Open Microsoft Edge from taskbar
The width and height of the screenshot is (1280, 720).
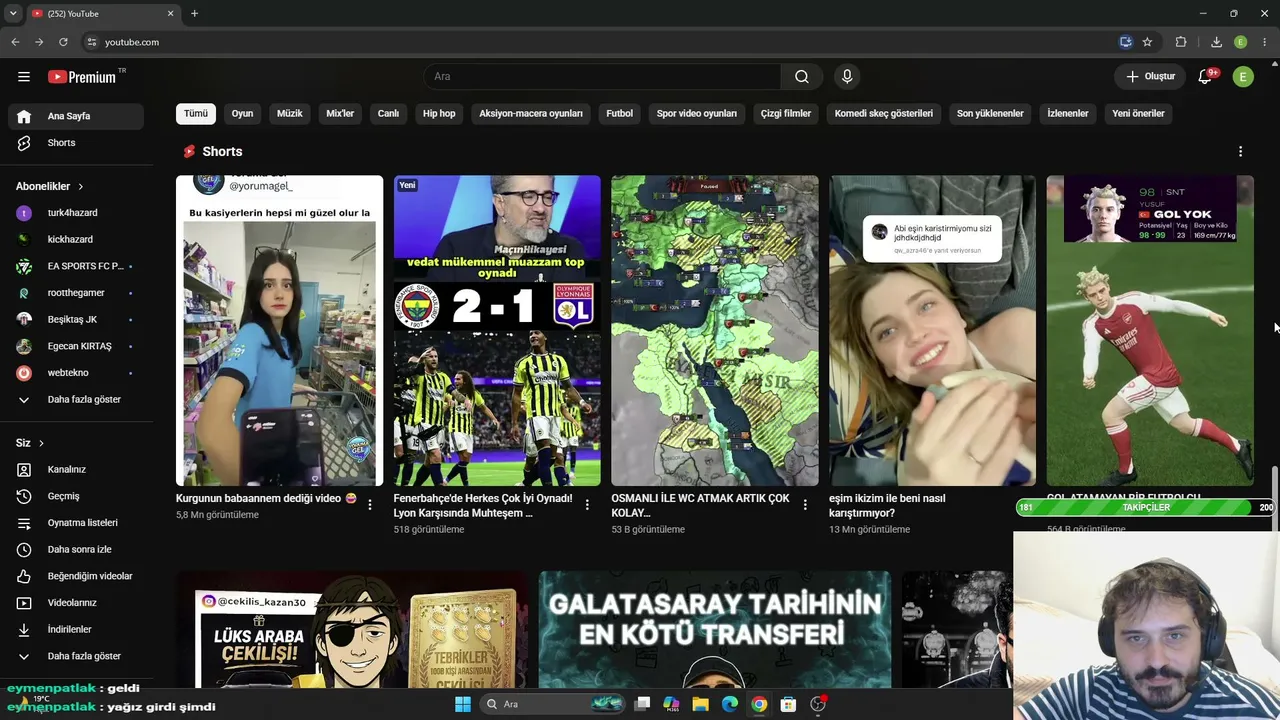click(730, 704)
